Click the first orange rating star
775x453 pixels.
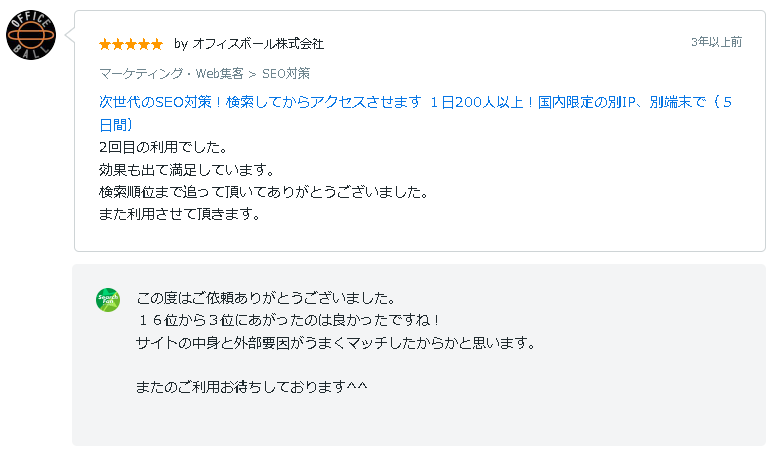tap(105, 45)
